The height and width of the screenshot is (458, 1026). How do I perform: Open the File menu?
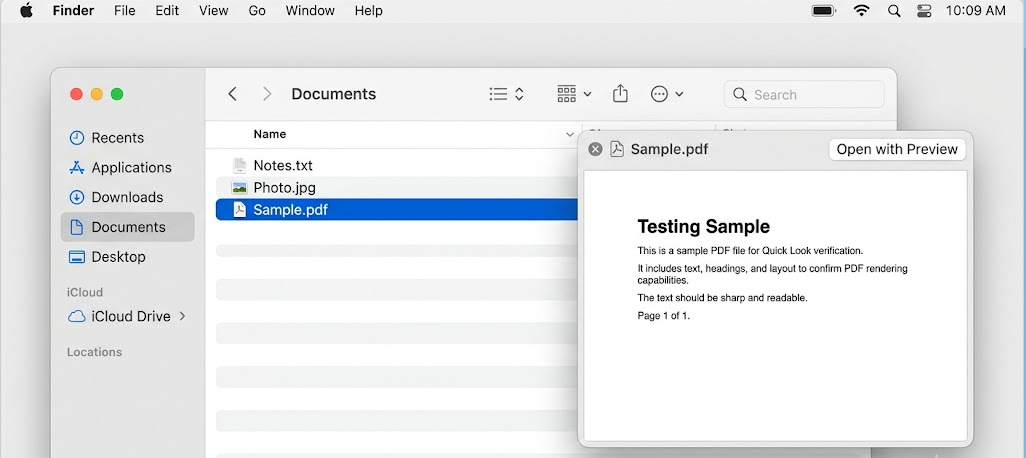(124, 10)
